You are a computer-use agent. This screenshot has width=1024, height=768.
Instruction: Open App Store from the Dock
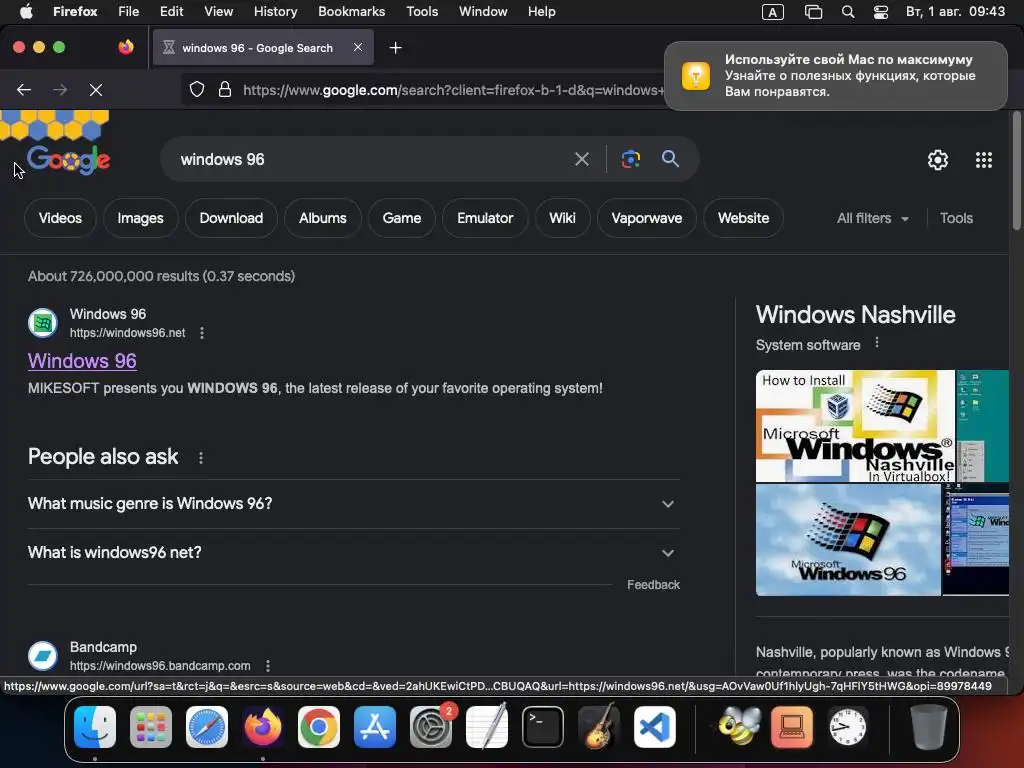point(375,727)
